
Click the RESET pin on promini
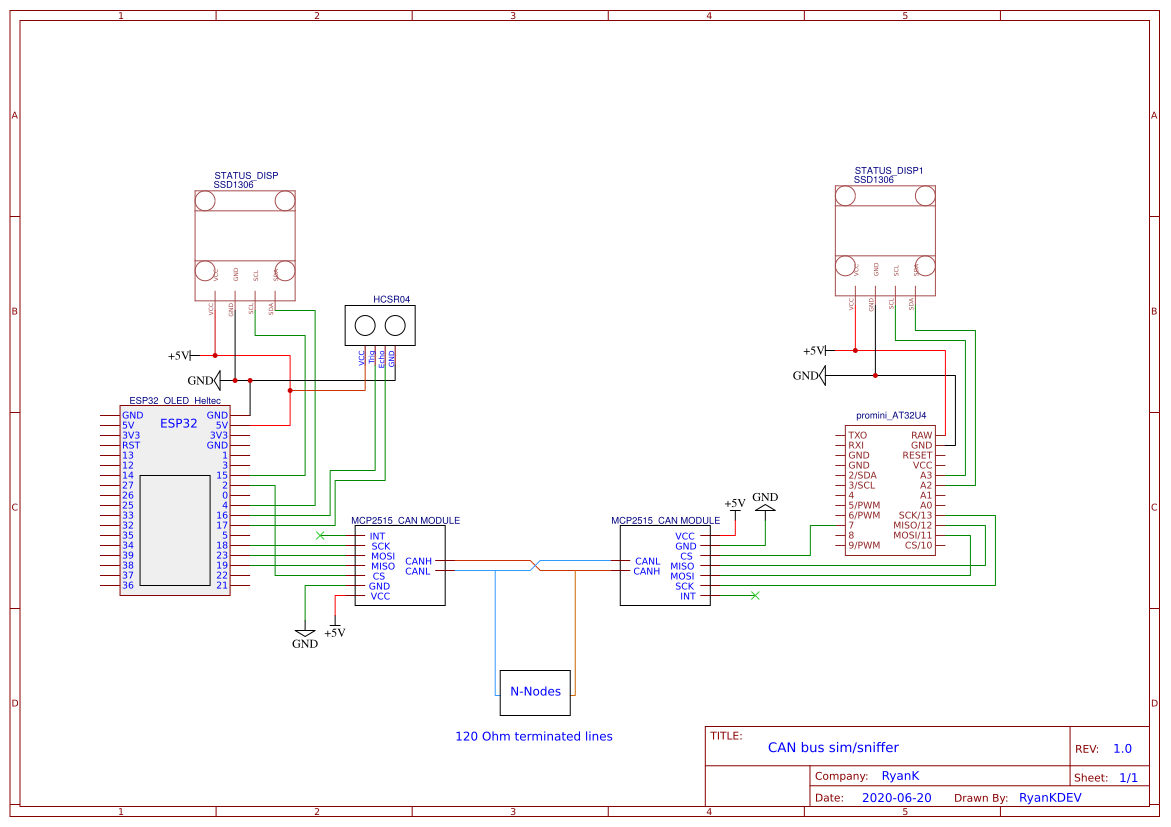tap(917, 455)
